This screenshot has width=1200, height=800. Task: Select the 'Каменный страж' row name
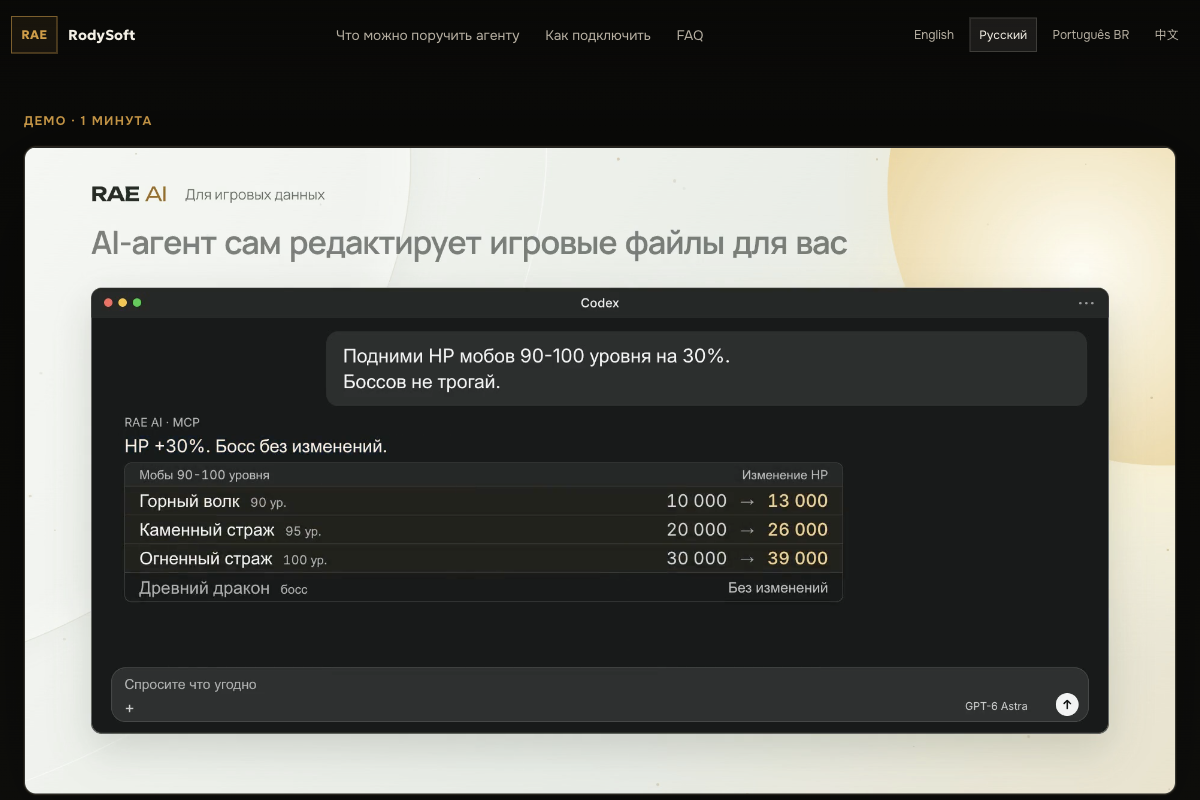pos(207,530)
